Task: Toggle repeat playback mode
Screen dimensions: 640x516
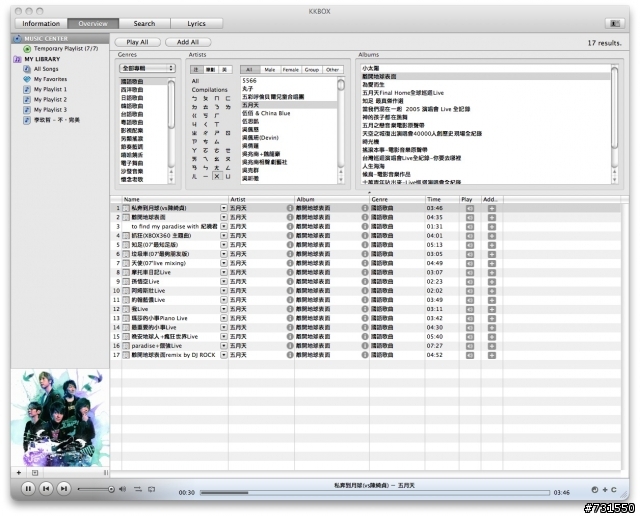Action: pyautogui.click(x=151, y=489)
